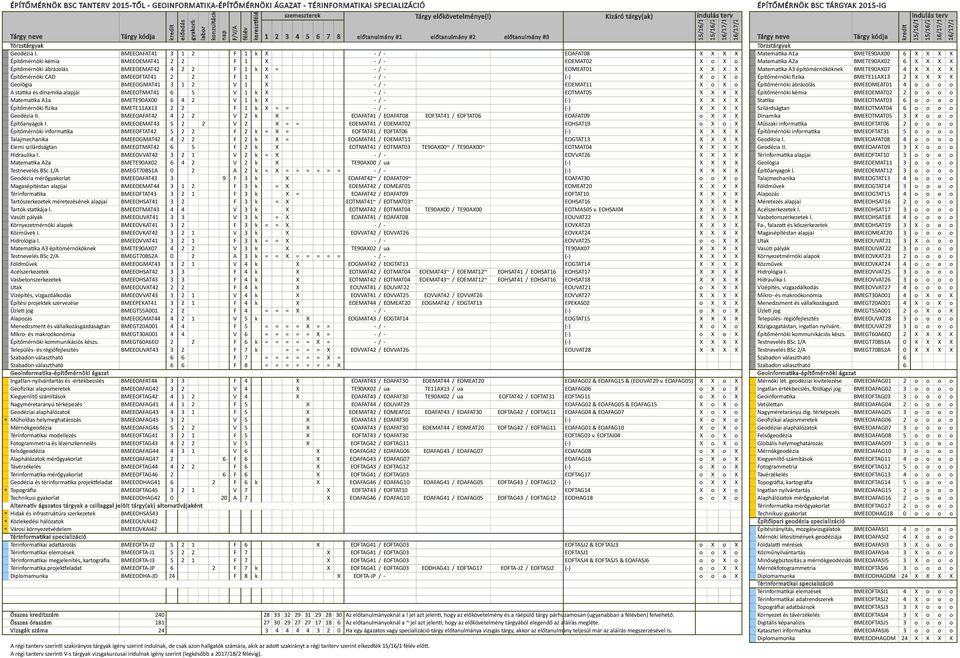Select the title 'ÉPÍTŐMÉRNÖK BSC TÁRGYAK 2015-IG'
Image resolution: width=960 pixels, height=658 pixels.
pos(822,5)
